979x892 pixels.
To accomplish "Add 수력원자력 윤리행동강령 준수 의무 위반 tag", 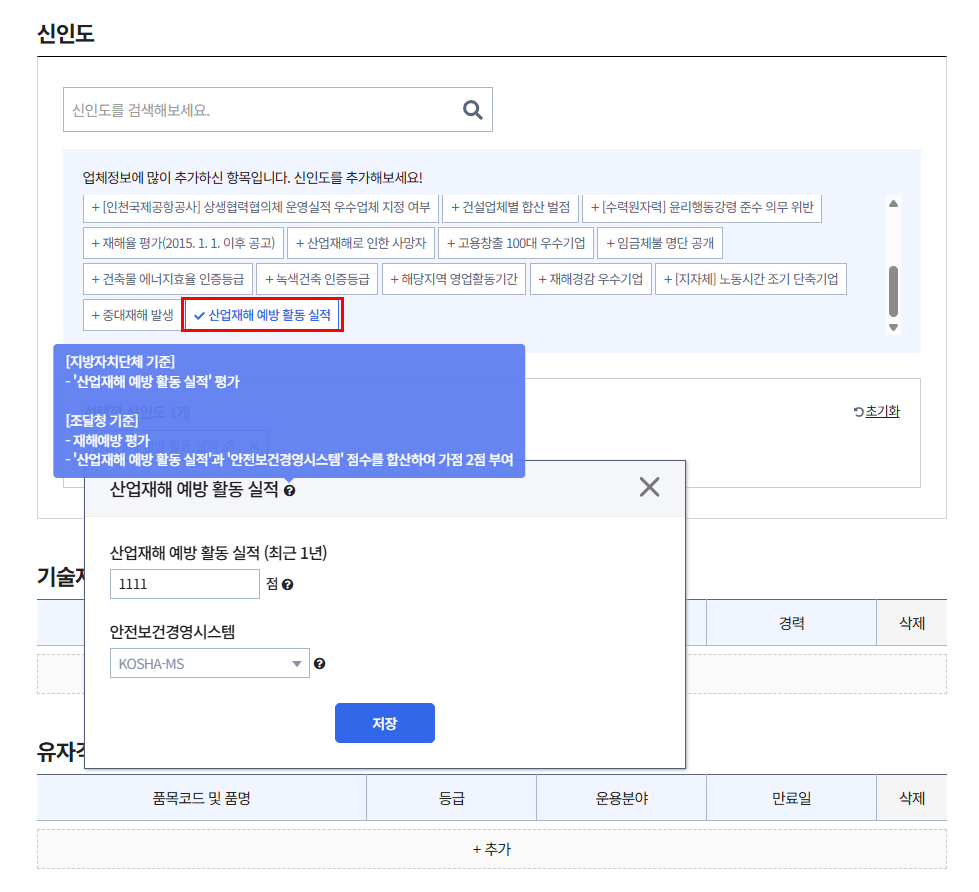I will [702, 207].
